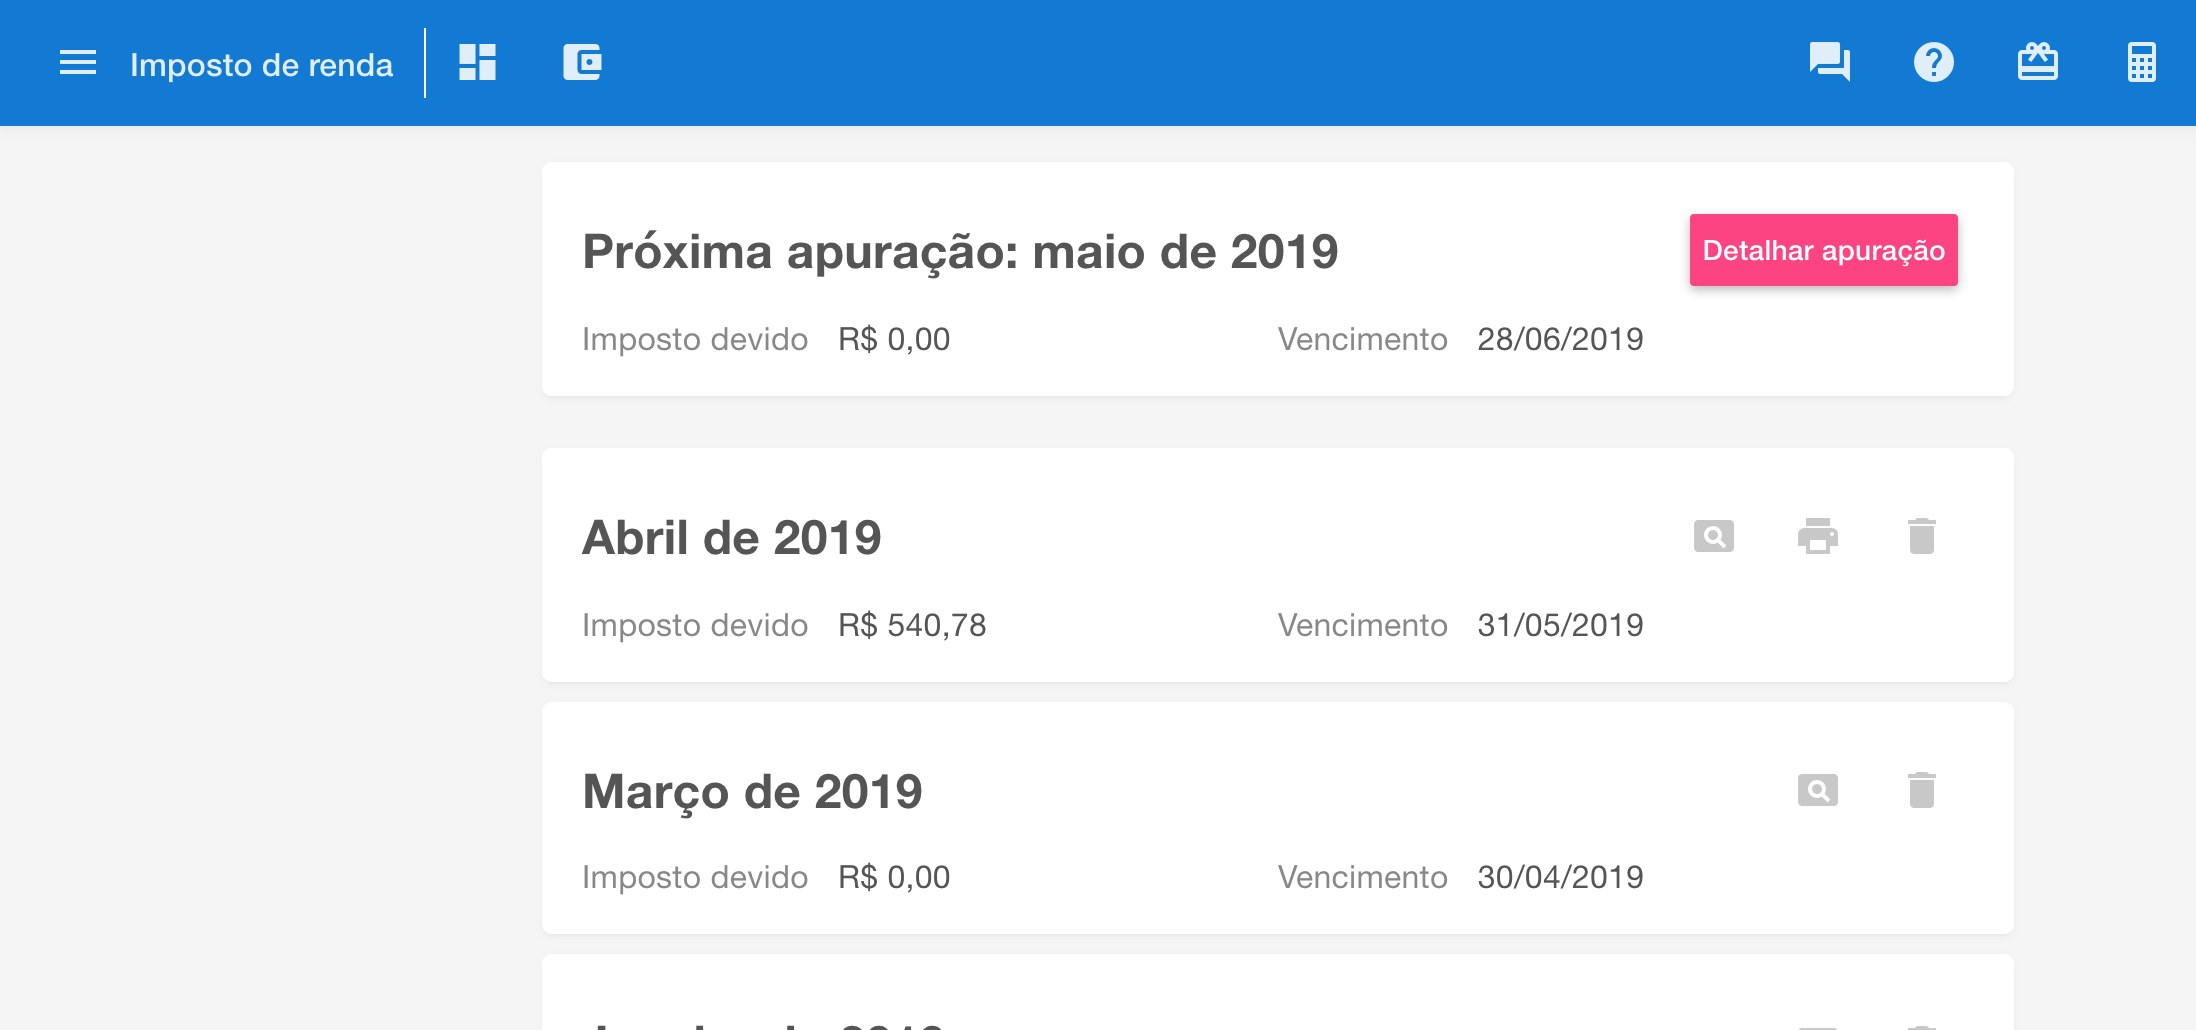Click the Detalhar apuração button
Image resolution: width=2196 pixels, height=1030 pixels.
pyautogui.click(x=1823, y=250)
